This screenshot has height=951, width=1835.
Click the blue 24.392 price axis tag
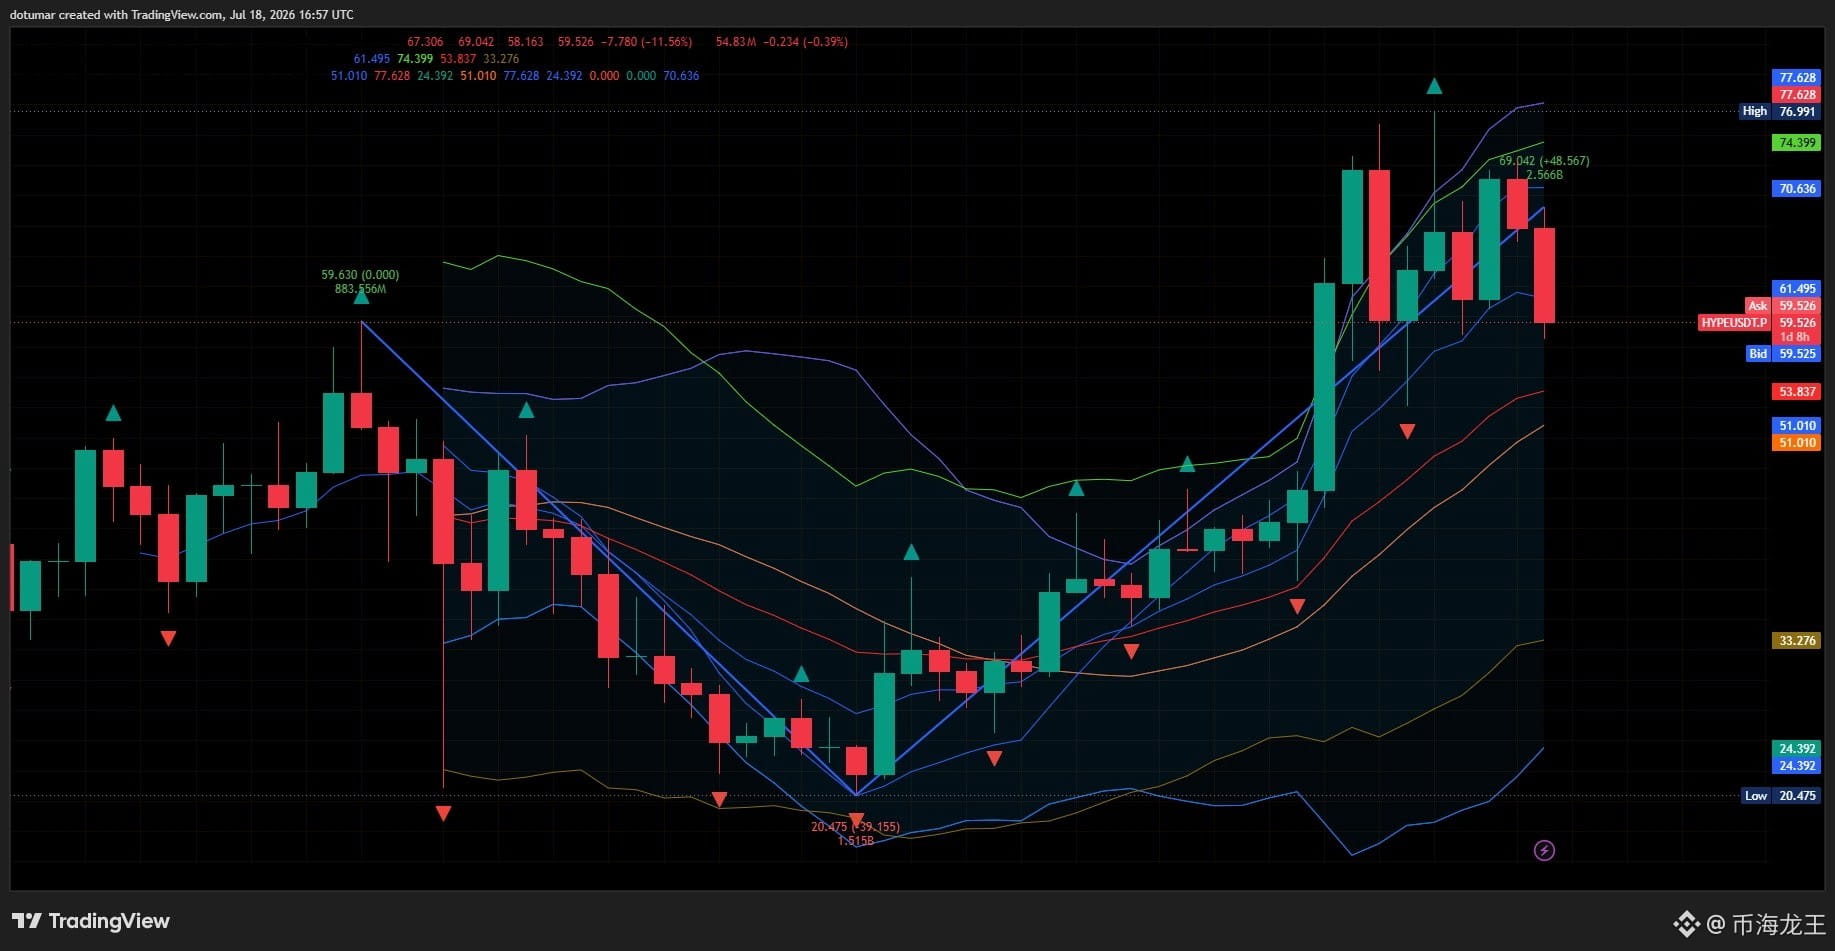pos(1797,766)
